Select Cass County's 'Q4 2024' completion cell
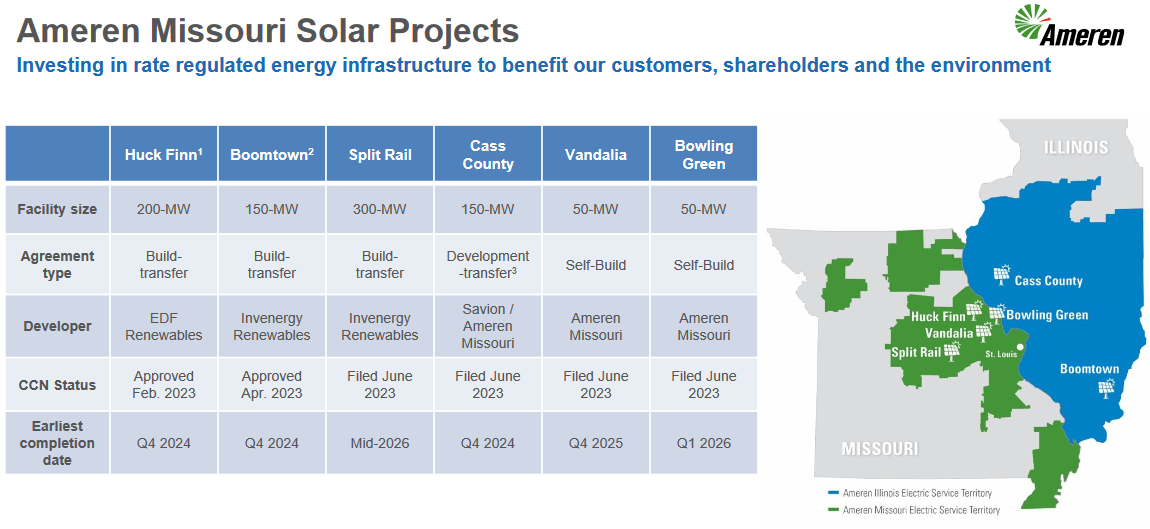Viewport: 1150px width, 529px height. (x=488, y=443)
